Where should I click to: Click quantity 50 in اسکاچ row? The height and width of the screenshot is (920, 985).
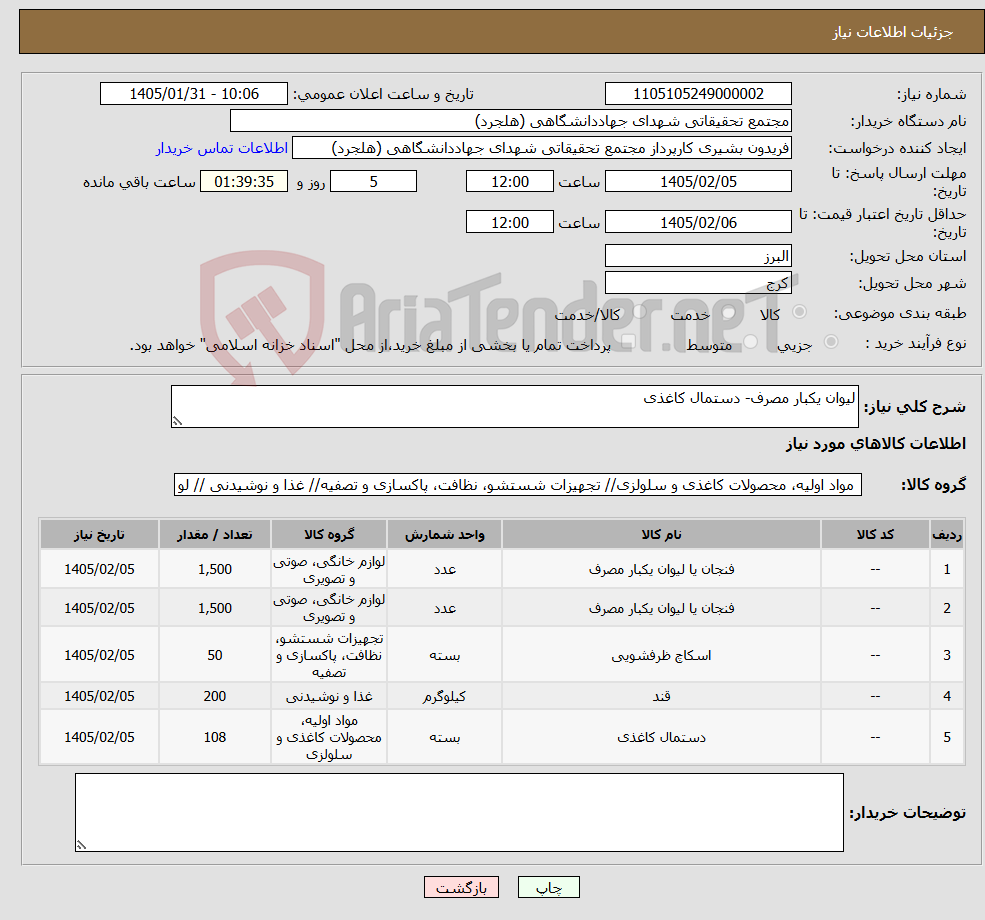point(214,655)
